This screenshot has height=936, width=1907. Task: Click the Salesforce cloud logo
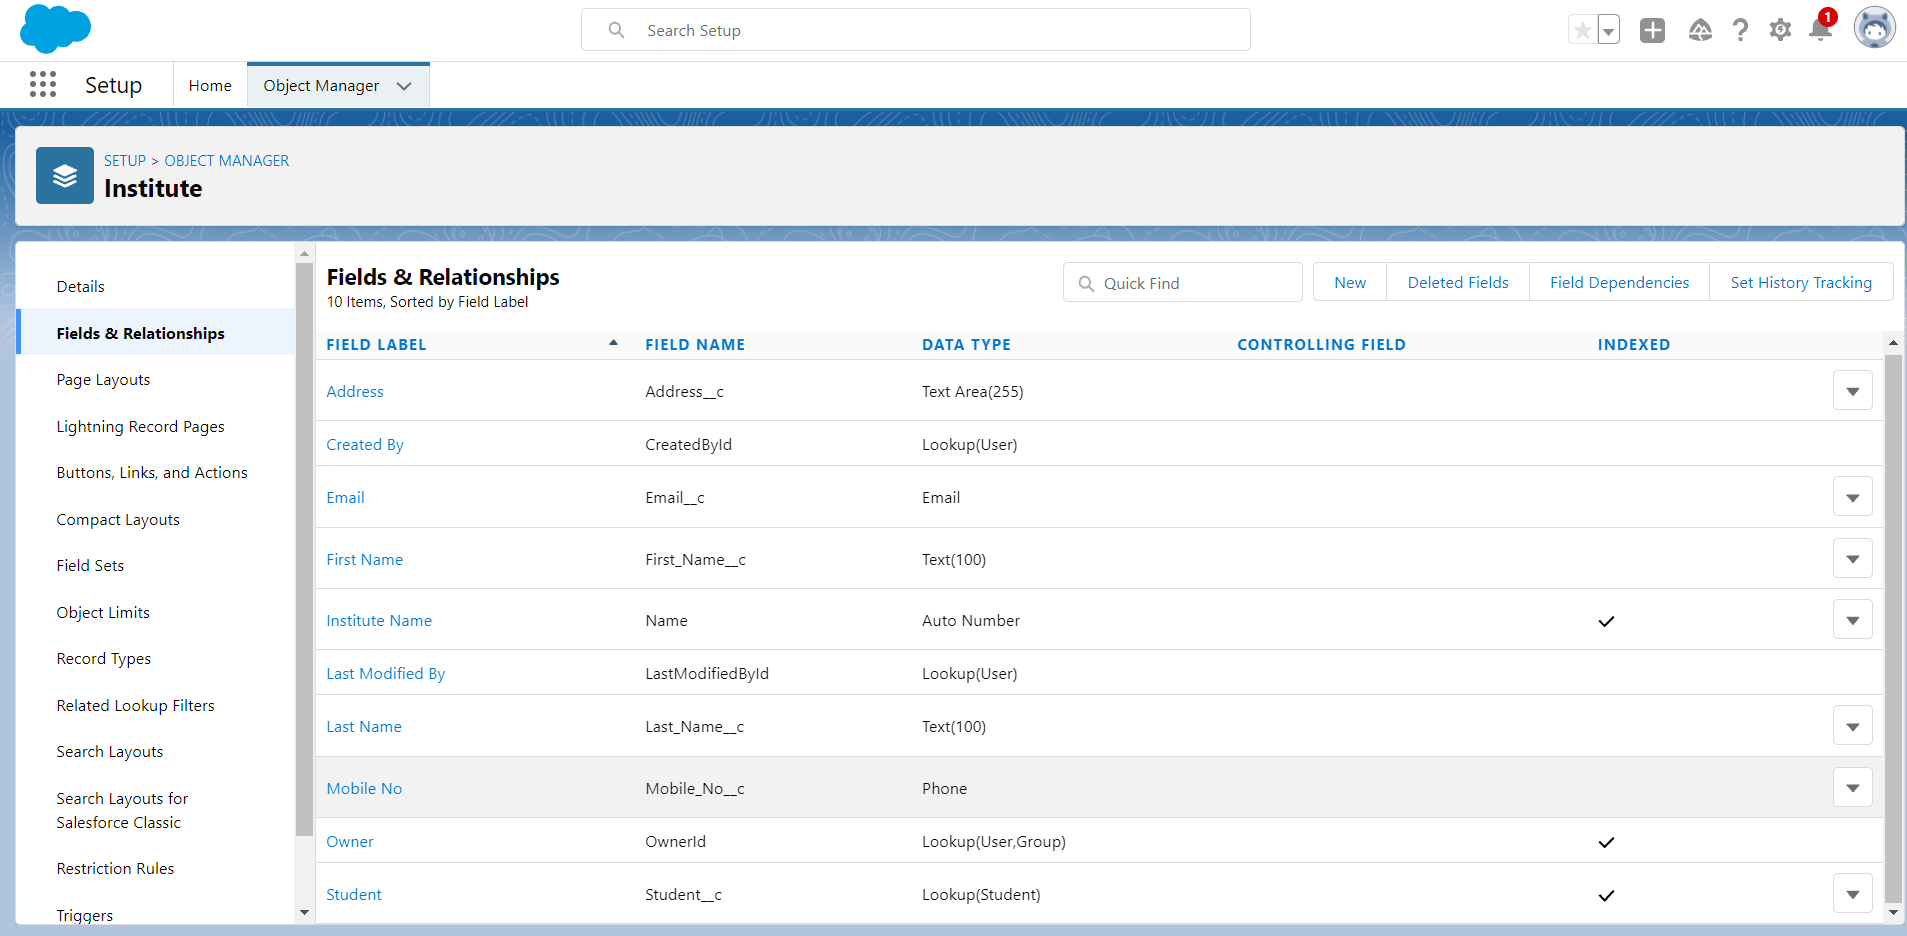[55, 28]
